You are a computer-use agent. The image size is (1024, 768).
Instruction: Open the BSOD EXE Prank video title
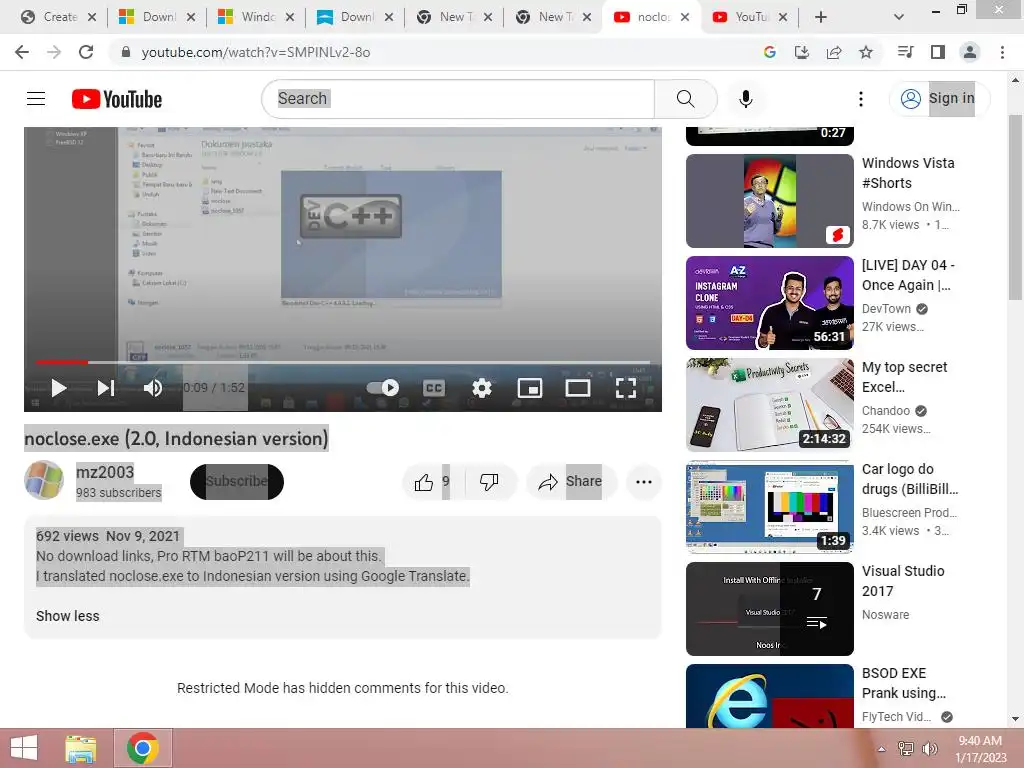[904, 682]
